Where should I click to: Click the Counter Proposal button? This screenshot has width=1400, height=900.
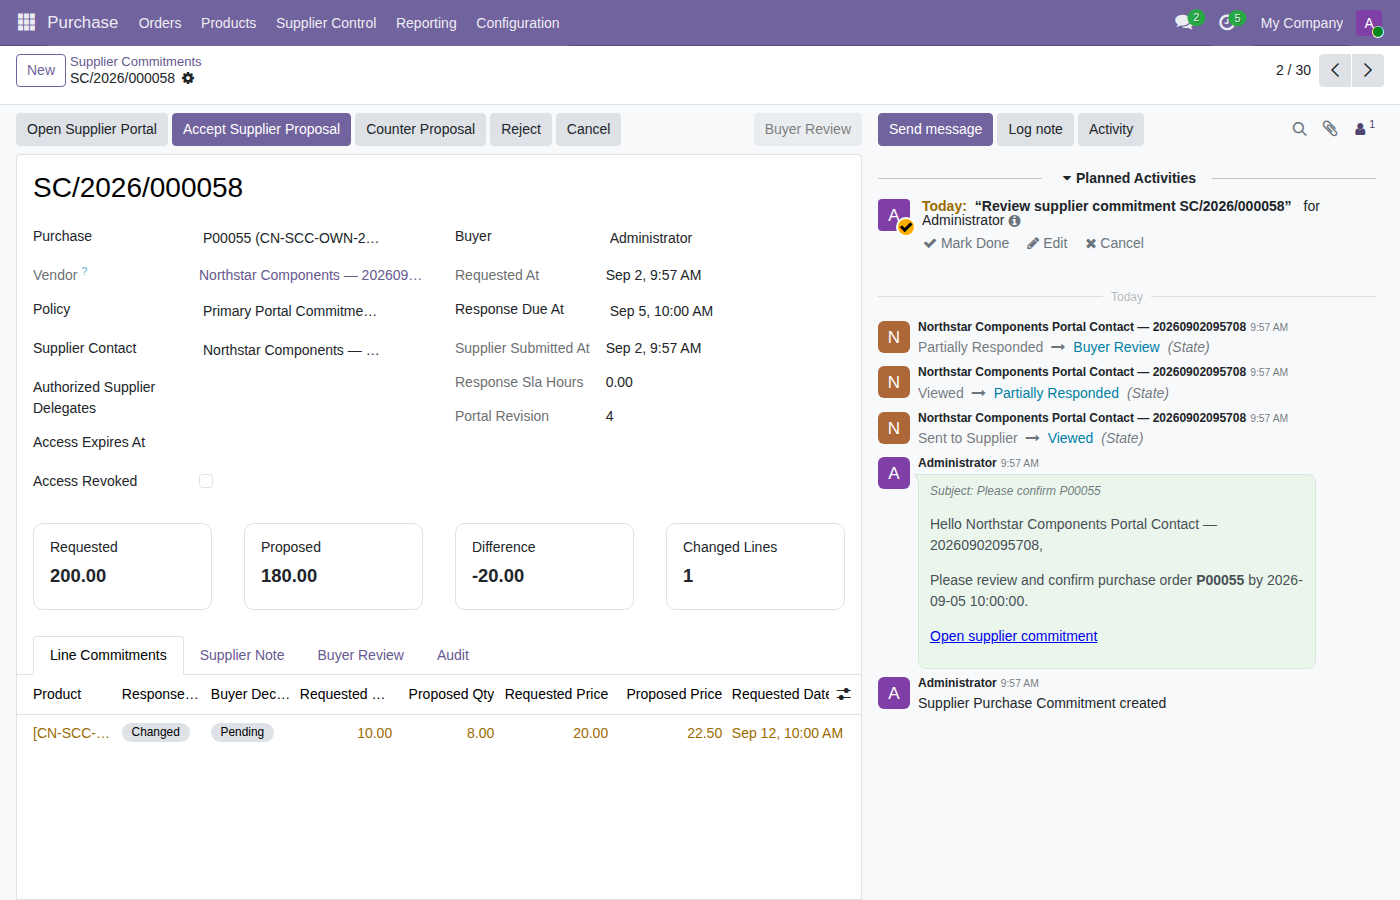[420, 129]
